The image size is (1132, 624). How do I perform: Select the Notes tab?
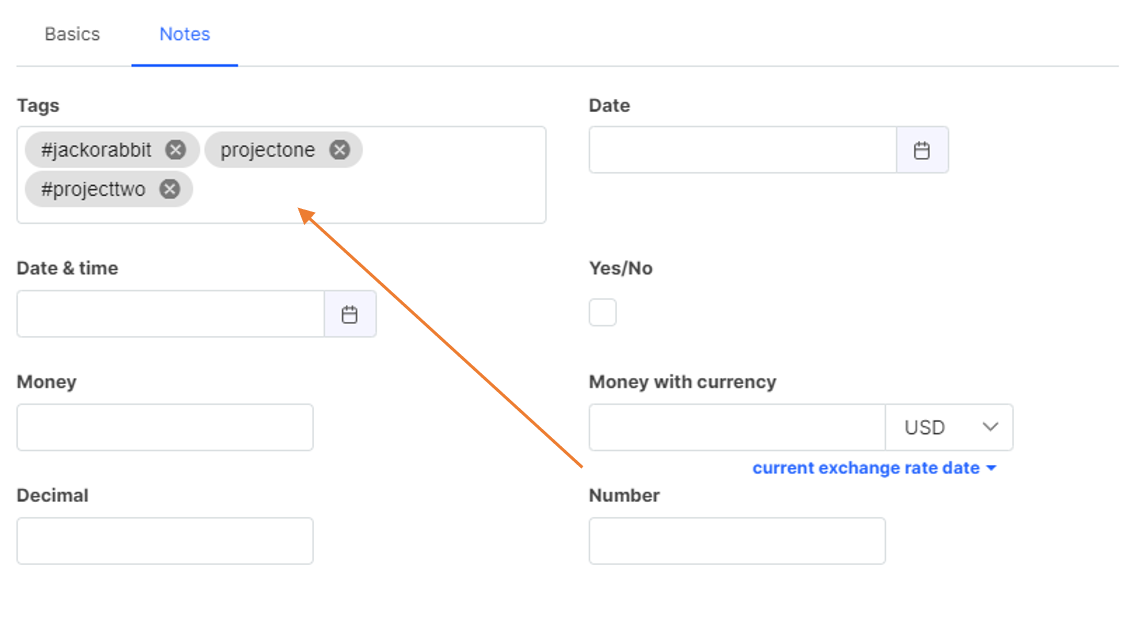tap(185, 34)
